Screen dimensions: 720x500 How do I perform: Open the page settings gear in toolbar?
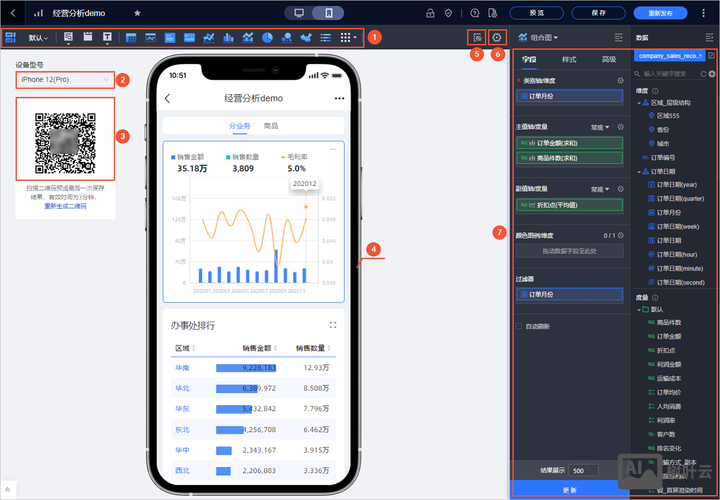tap(497, 37)
